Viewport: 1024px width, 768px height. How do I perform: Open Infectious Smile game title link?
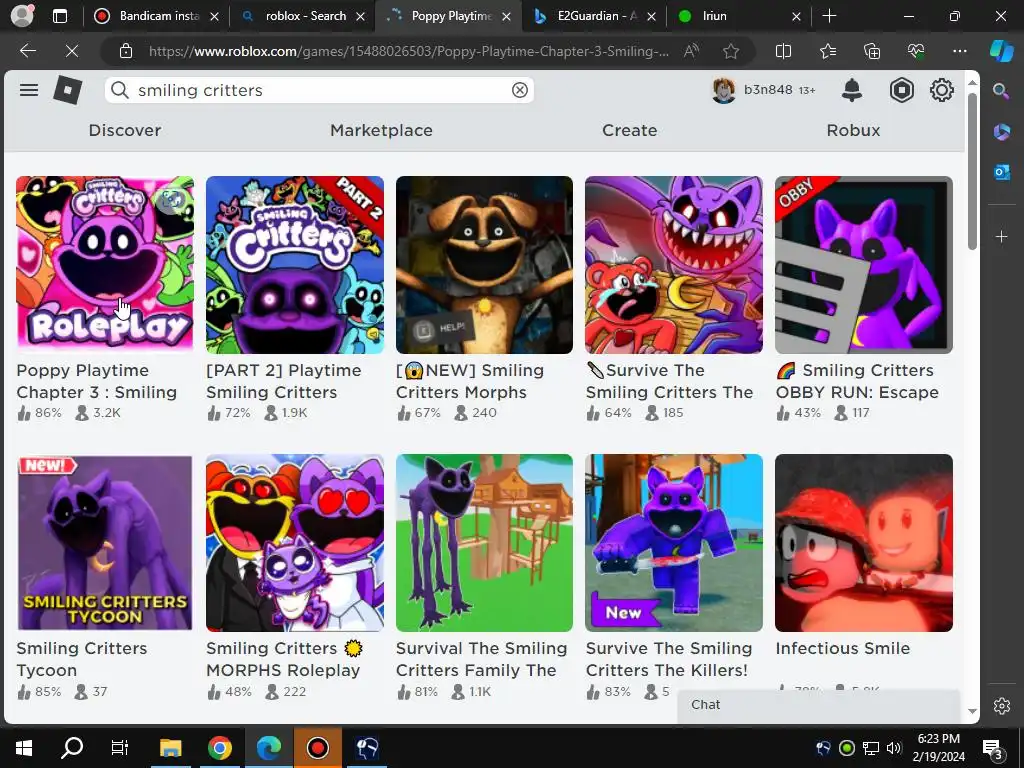pyautogui.click(x=842, y=648)
